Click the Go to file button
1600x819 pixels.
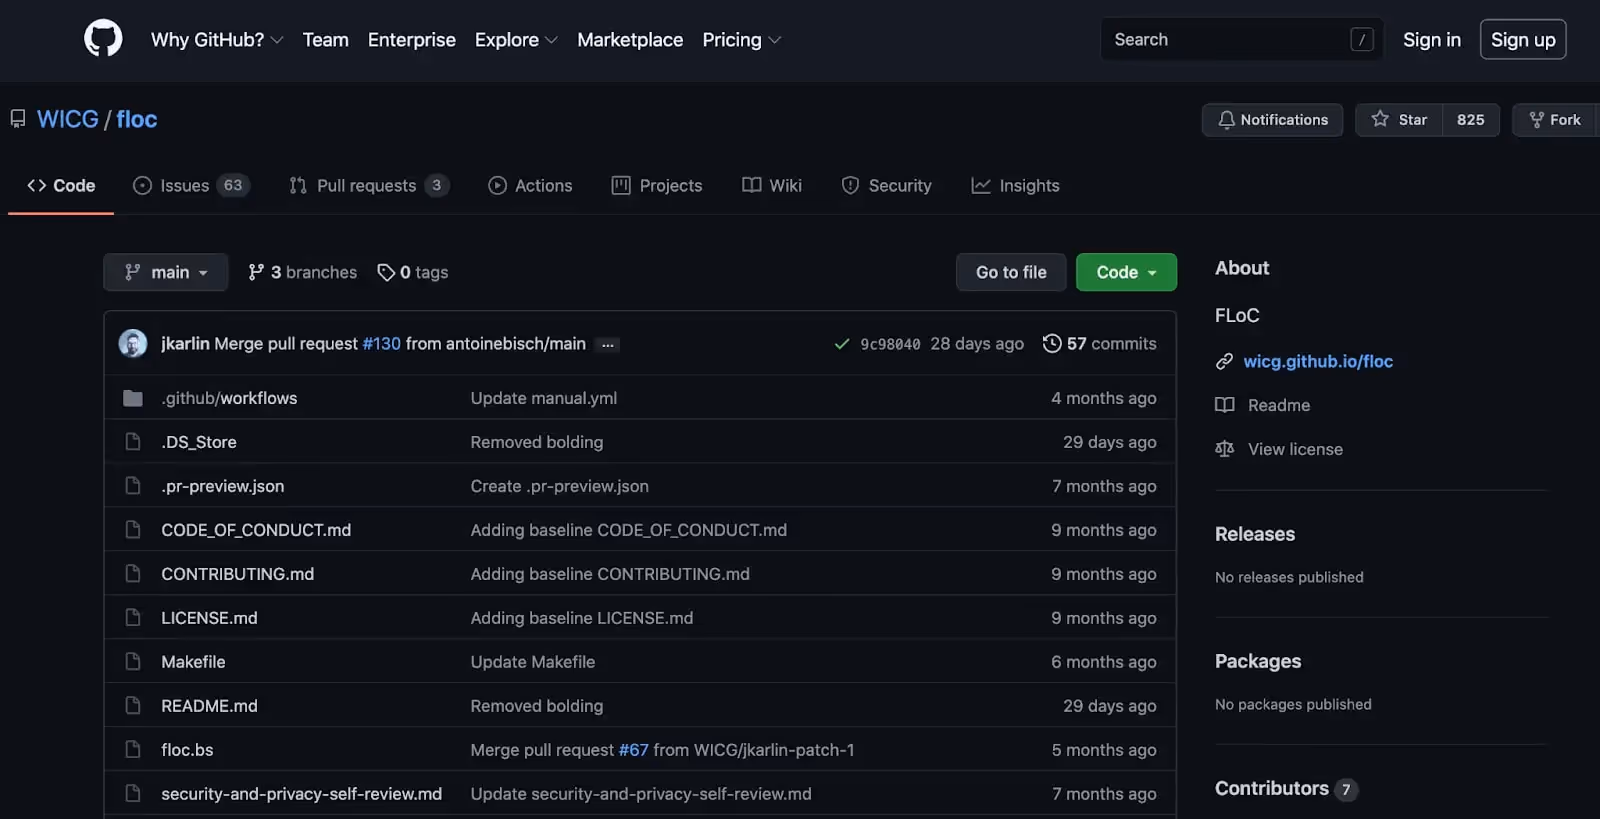click(1011, 272)
